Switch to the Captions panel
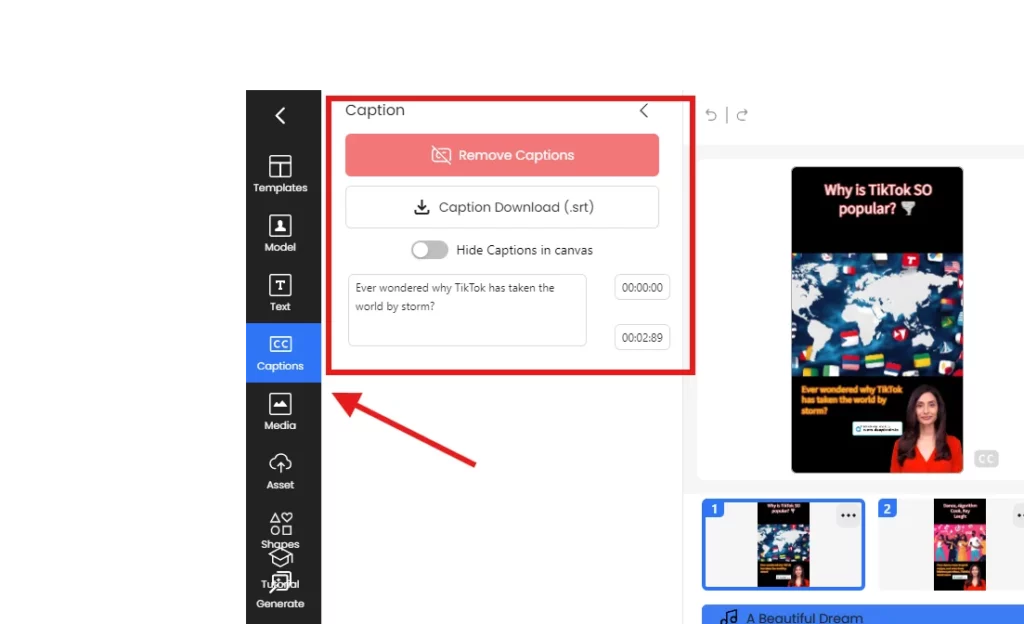Screen dimensions: 1024x624 283,352
